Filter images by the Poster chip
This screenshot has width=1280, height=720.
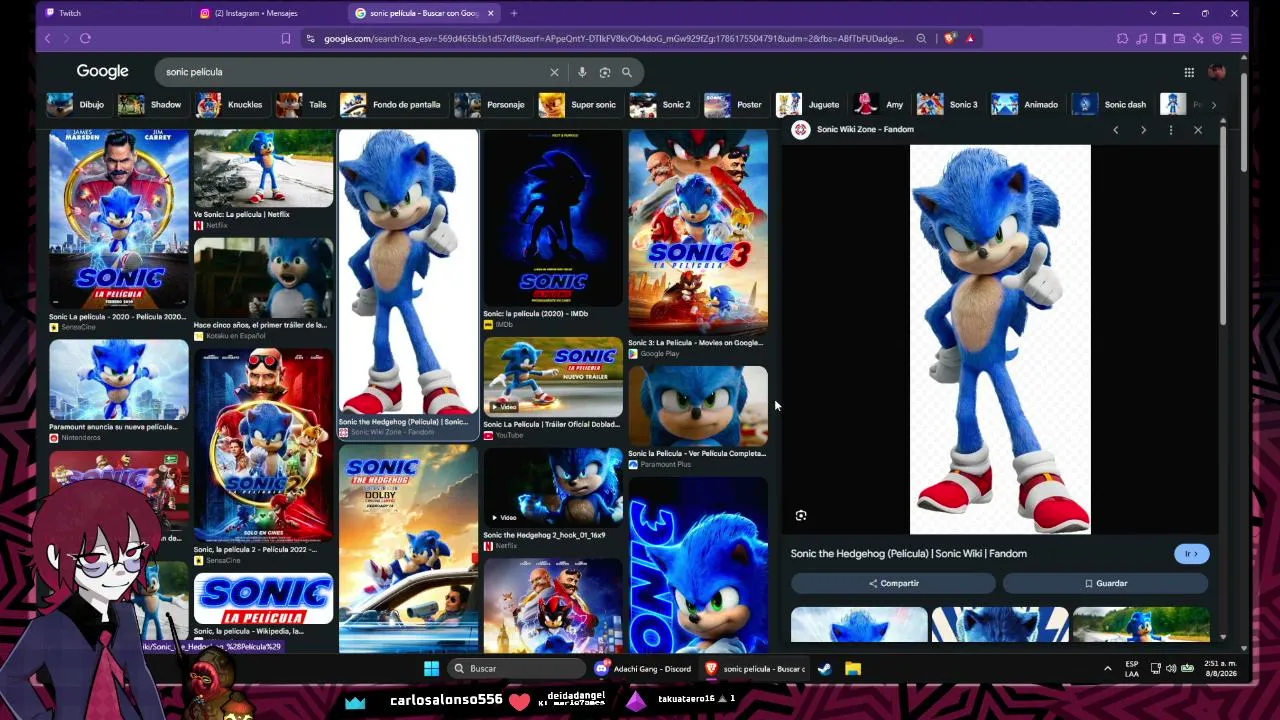coord(734,105)
